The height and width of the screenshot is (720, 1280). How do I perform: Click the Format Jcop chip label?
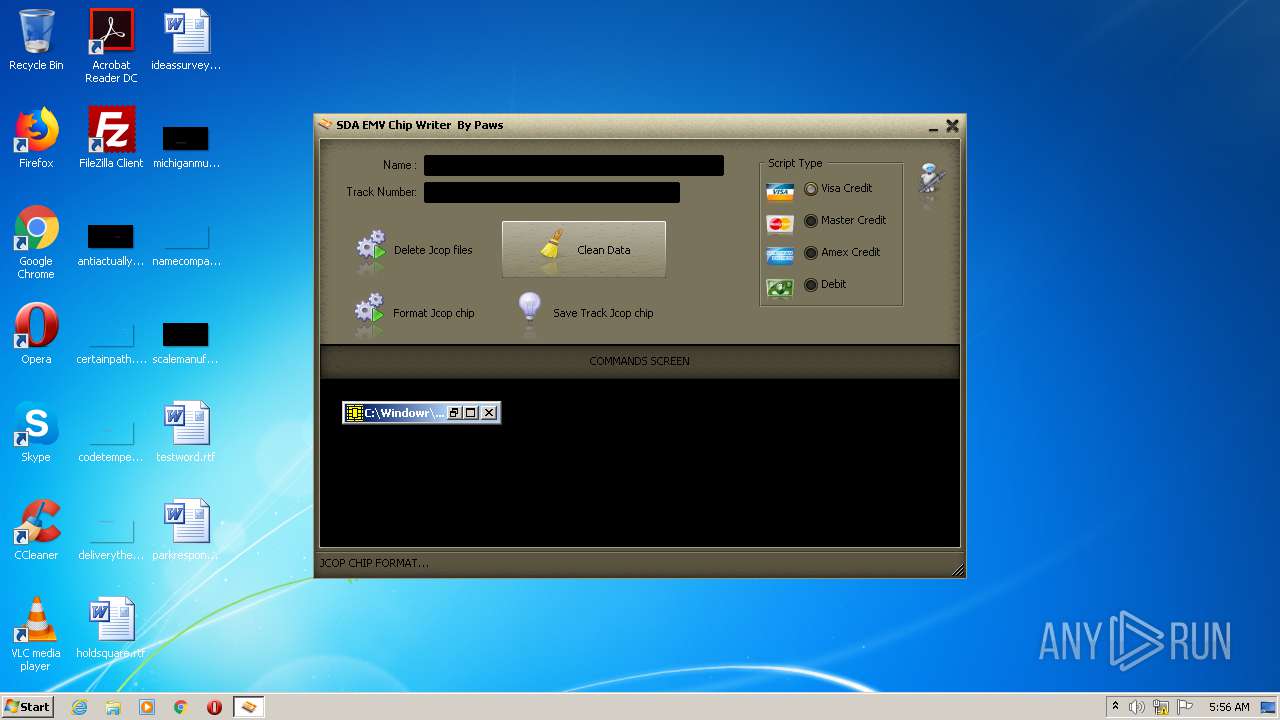pyautogui.click(x=434, y=313)
